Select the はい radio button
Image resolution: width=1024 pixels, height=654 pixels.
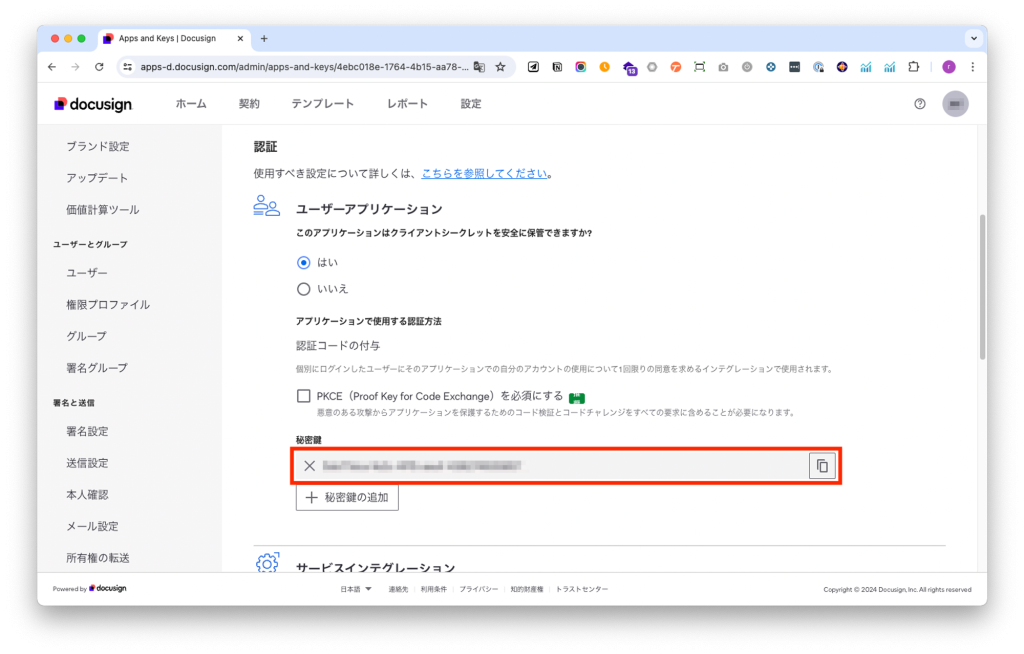click(x=304, y=263)
